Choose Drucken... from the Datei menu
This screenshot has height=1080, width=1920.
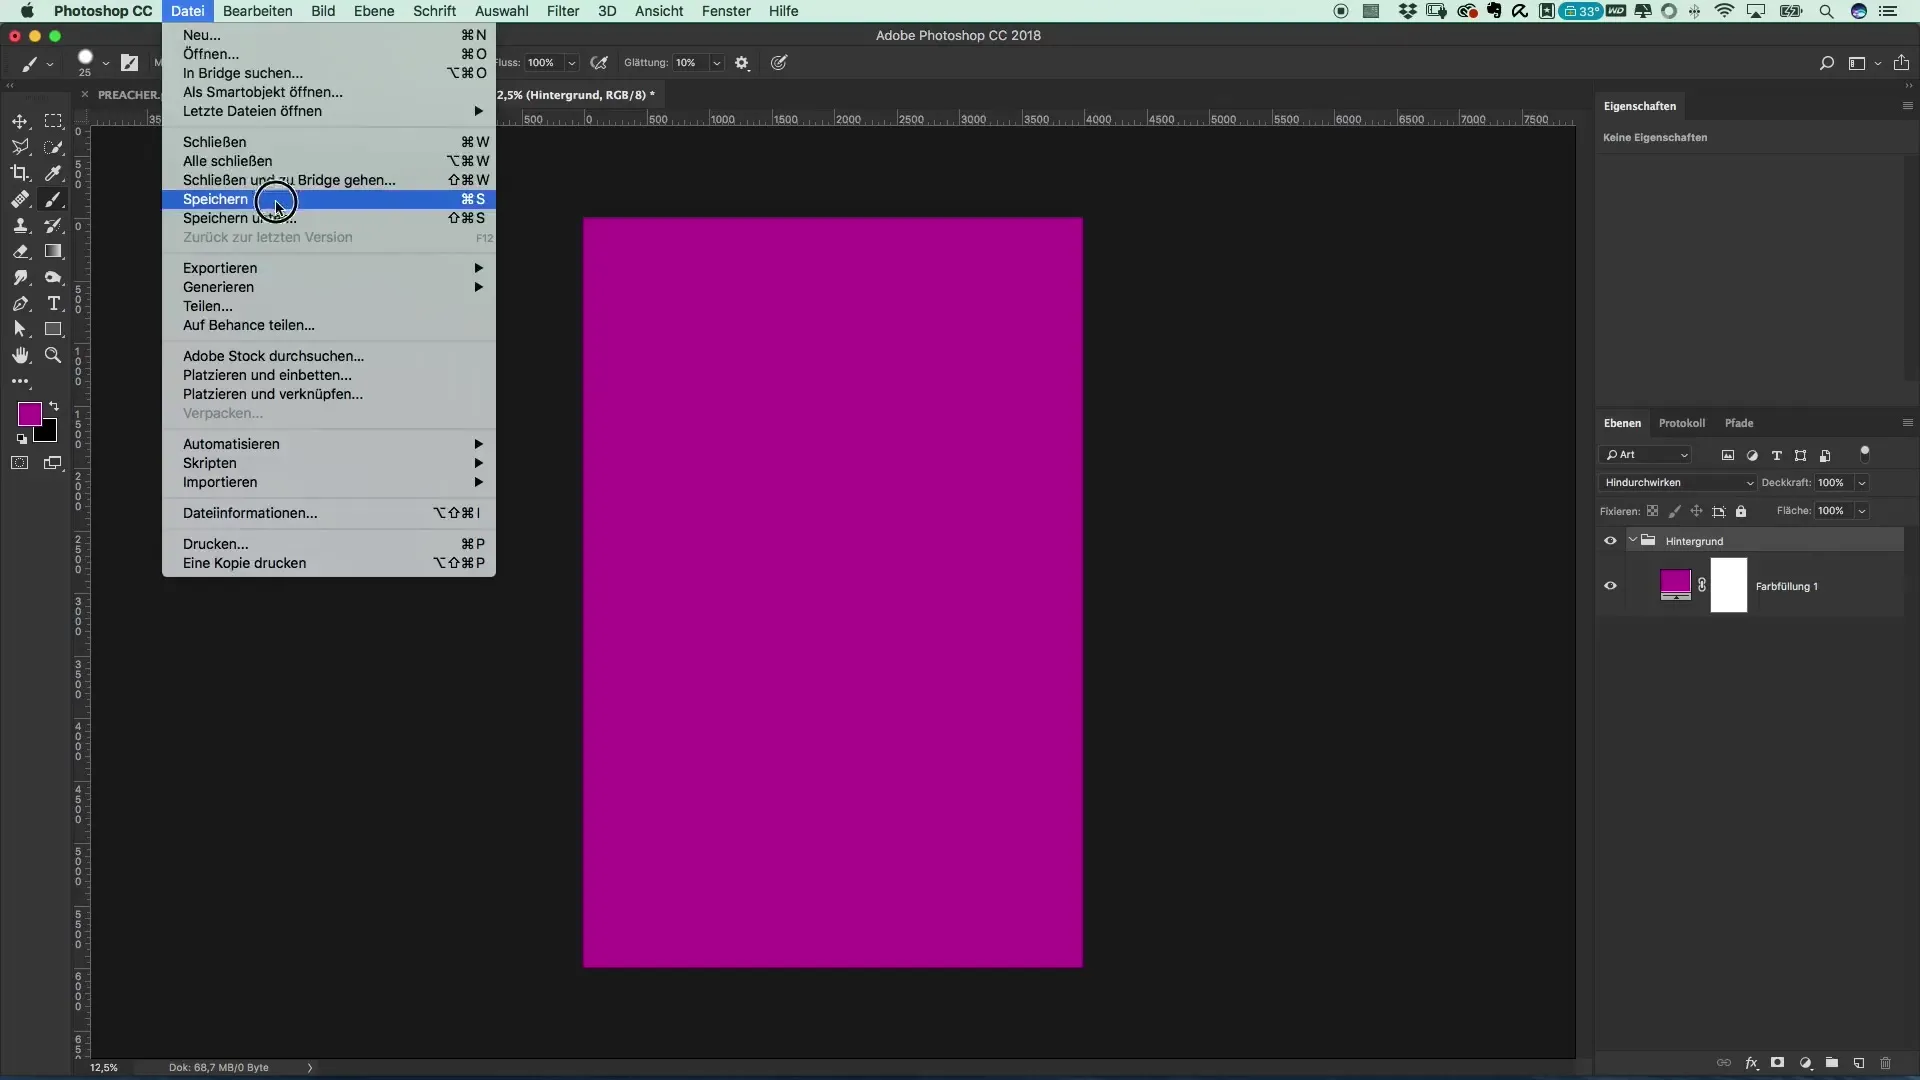pos(329,544)
